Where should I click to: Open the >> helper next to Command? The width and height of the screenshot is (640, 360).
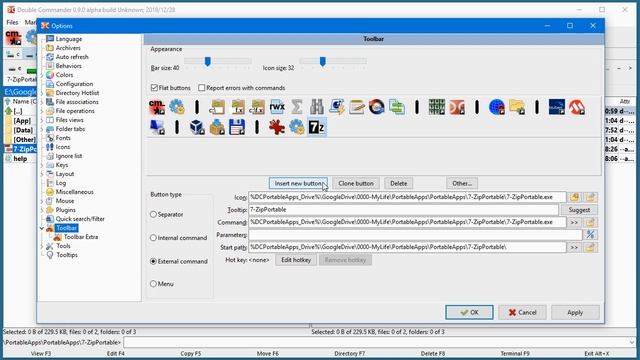click(x=574, y=222)
